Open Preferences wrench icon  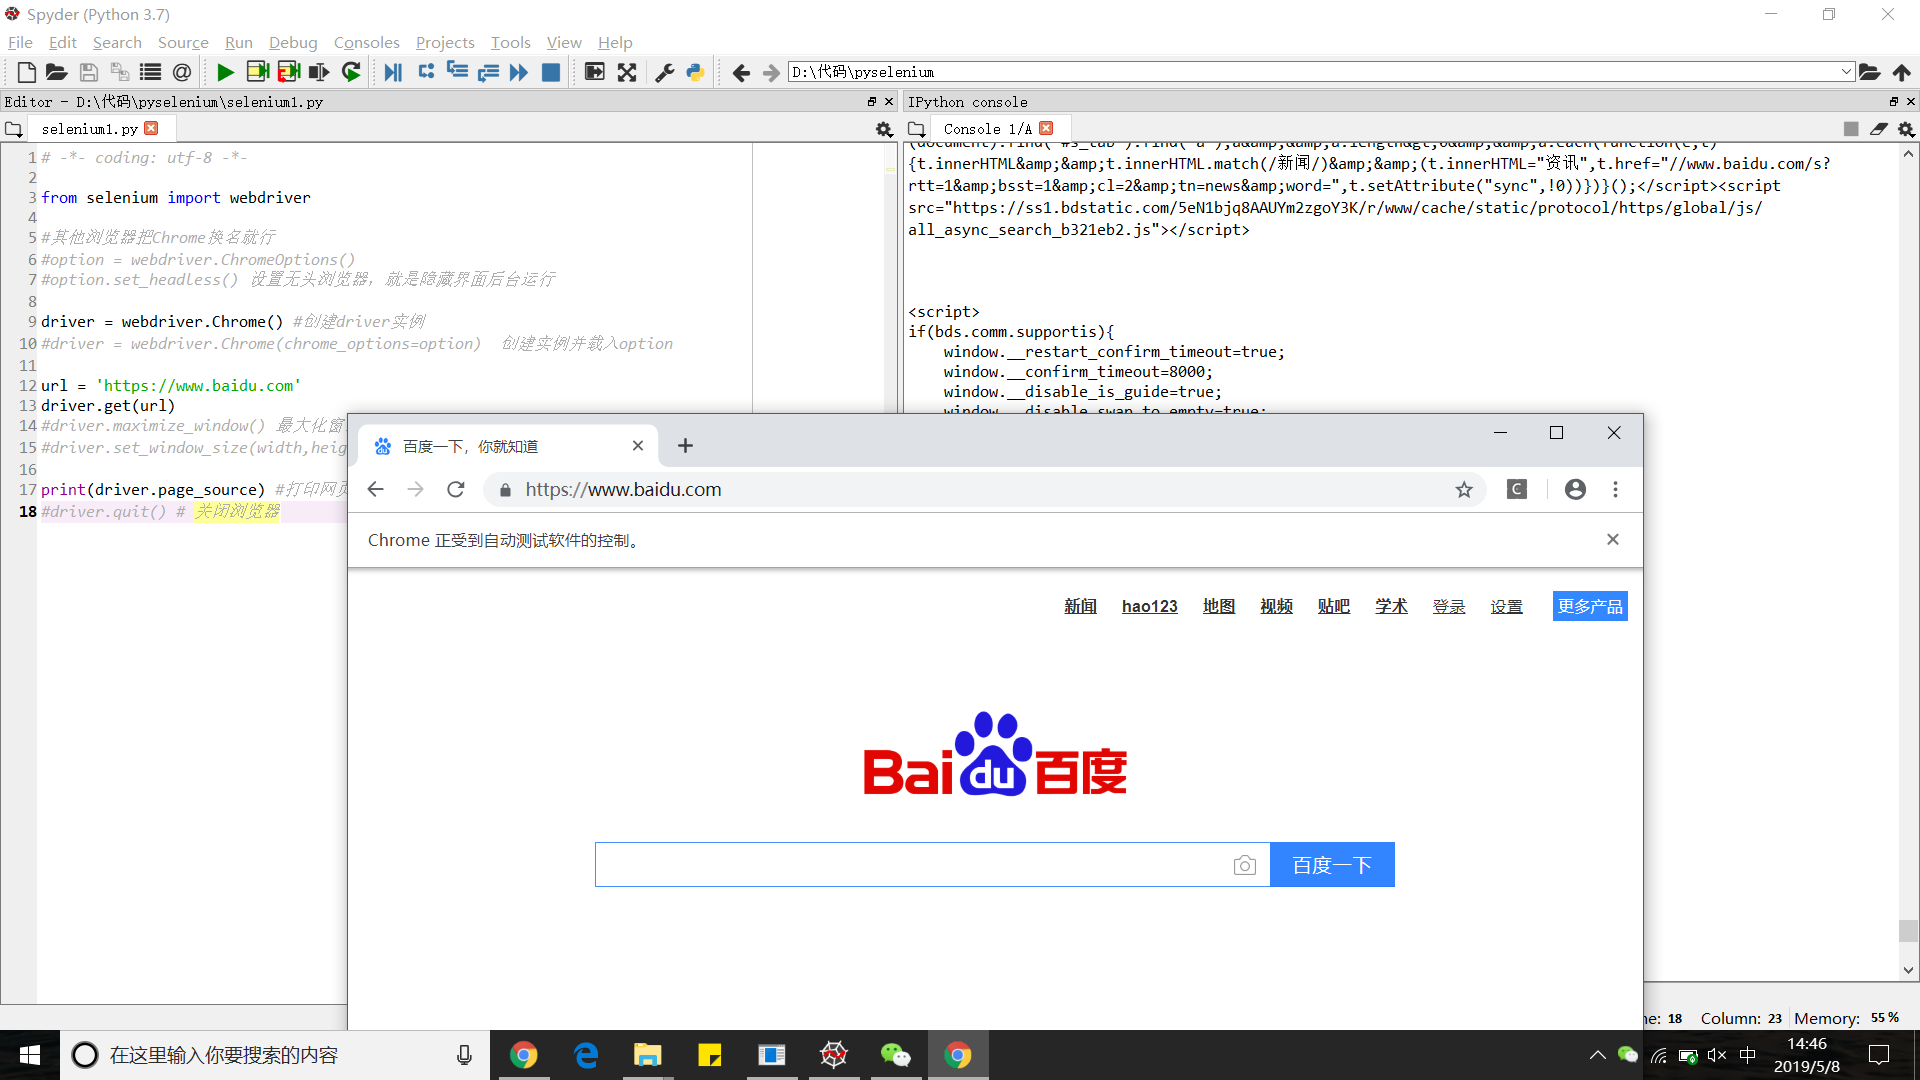tap(664, 72)
